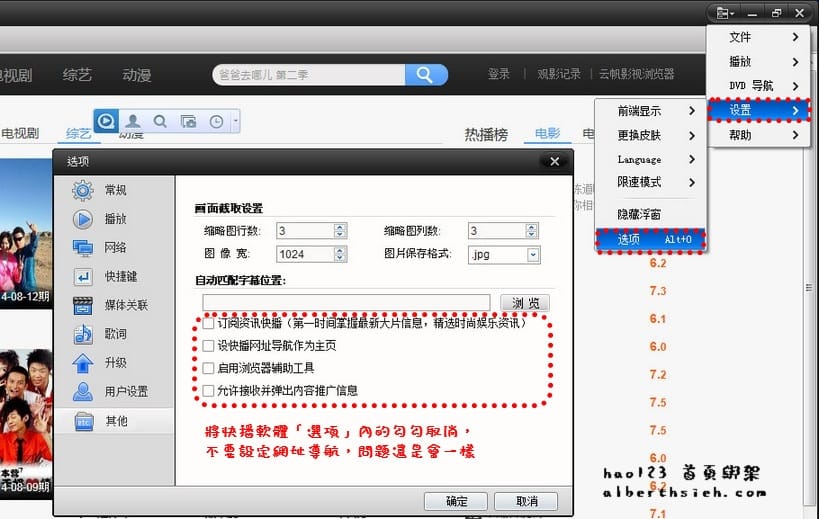Click the 缩略图列数 number field
819x519 pixels.
497,231
